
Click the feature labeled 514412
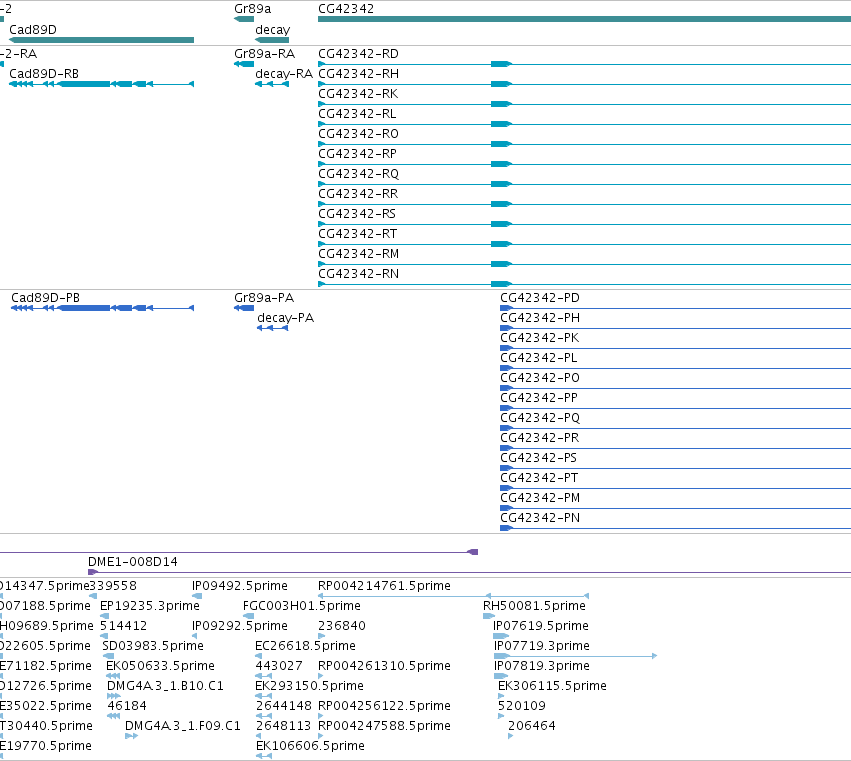click(124, 626)
